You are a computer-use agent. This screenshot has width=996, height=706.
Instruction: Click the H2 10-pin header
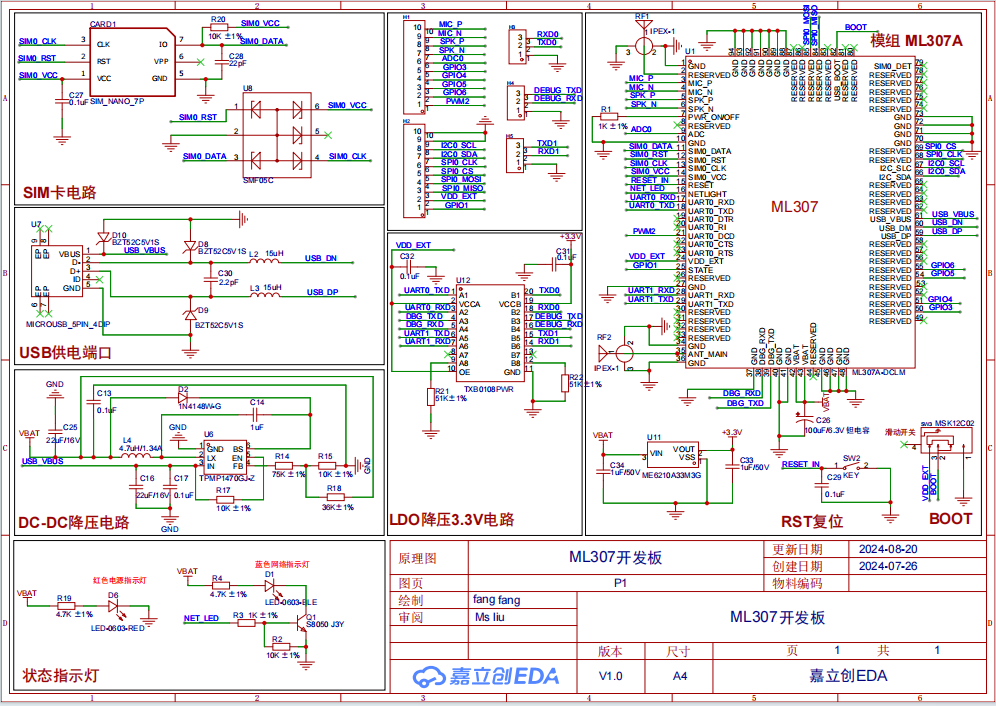click(x=414, y=170)
